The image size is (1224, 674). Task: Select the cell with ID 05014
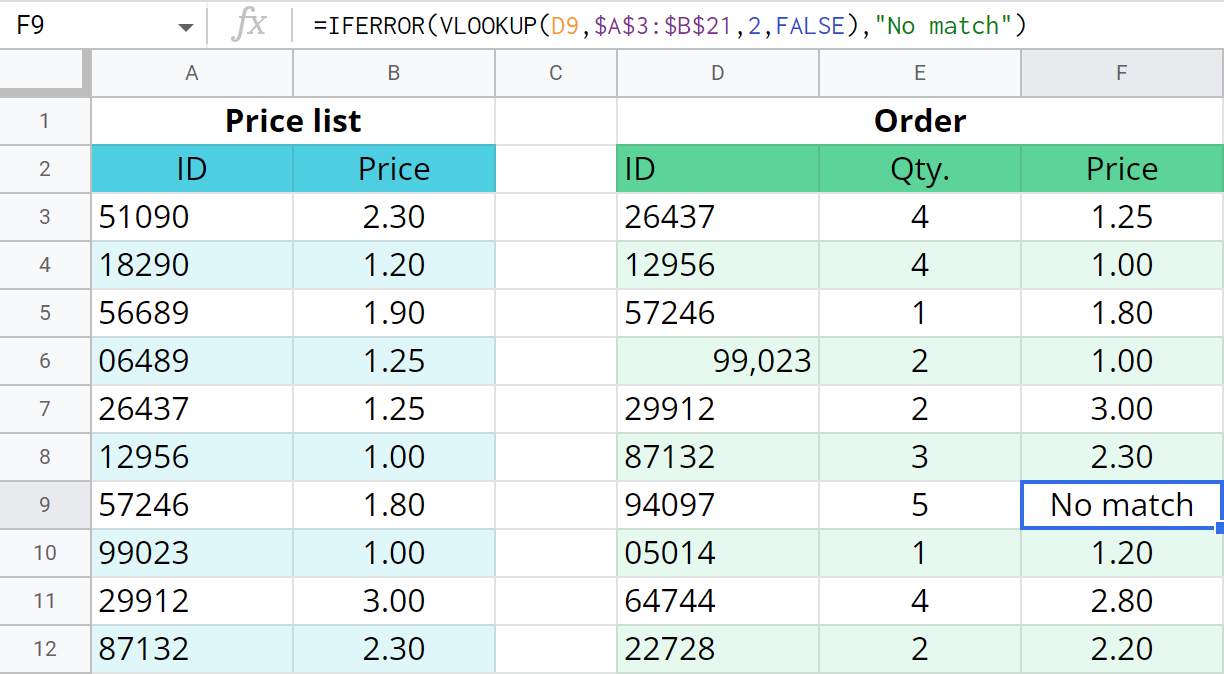(x=717, y=553)
